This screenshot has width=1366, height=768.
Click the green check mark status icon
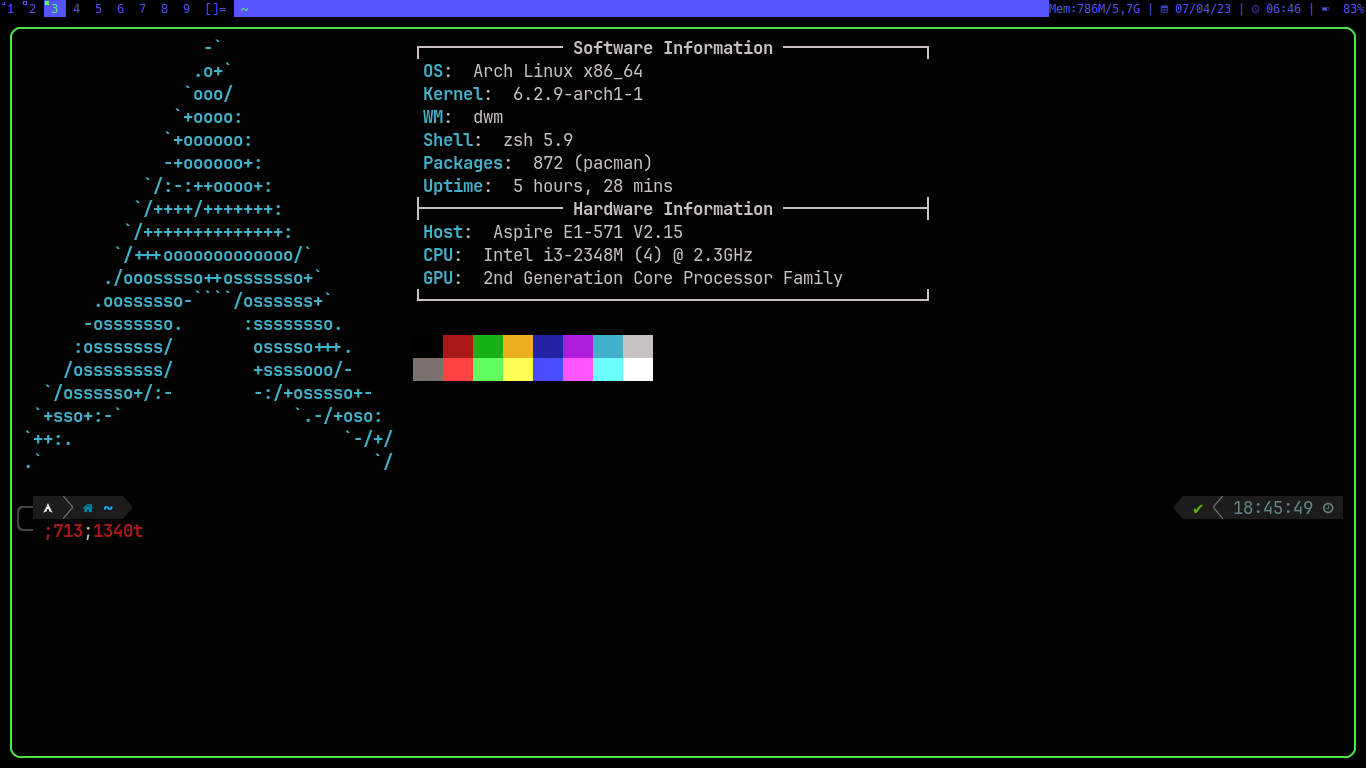coord(1198,508)
